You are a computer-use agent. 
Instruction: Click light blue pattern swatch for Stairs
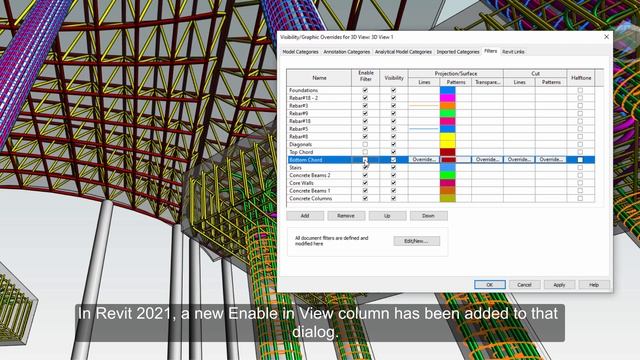coord(447,167)
